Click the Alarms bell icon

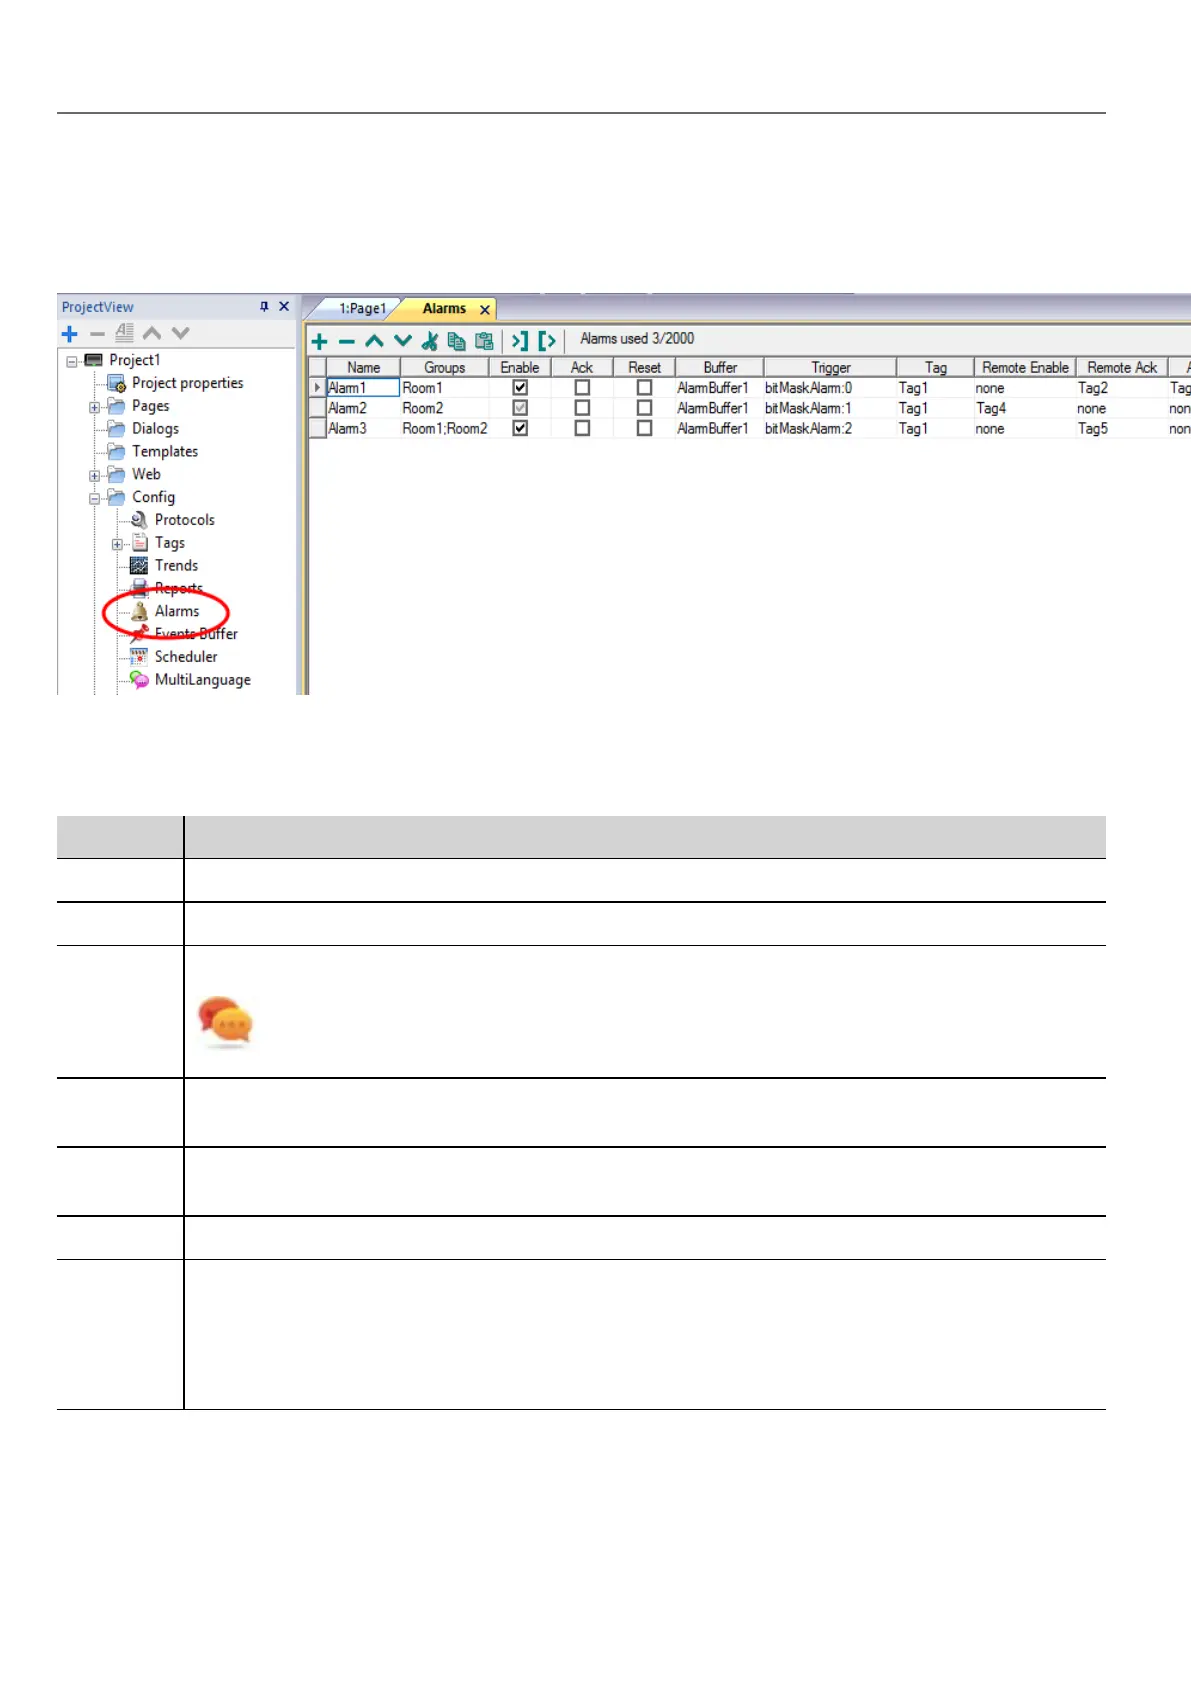(x=139, y=611)
